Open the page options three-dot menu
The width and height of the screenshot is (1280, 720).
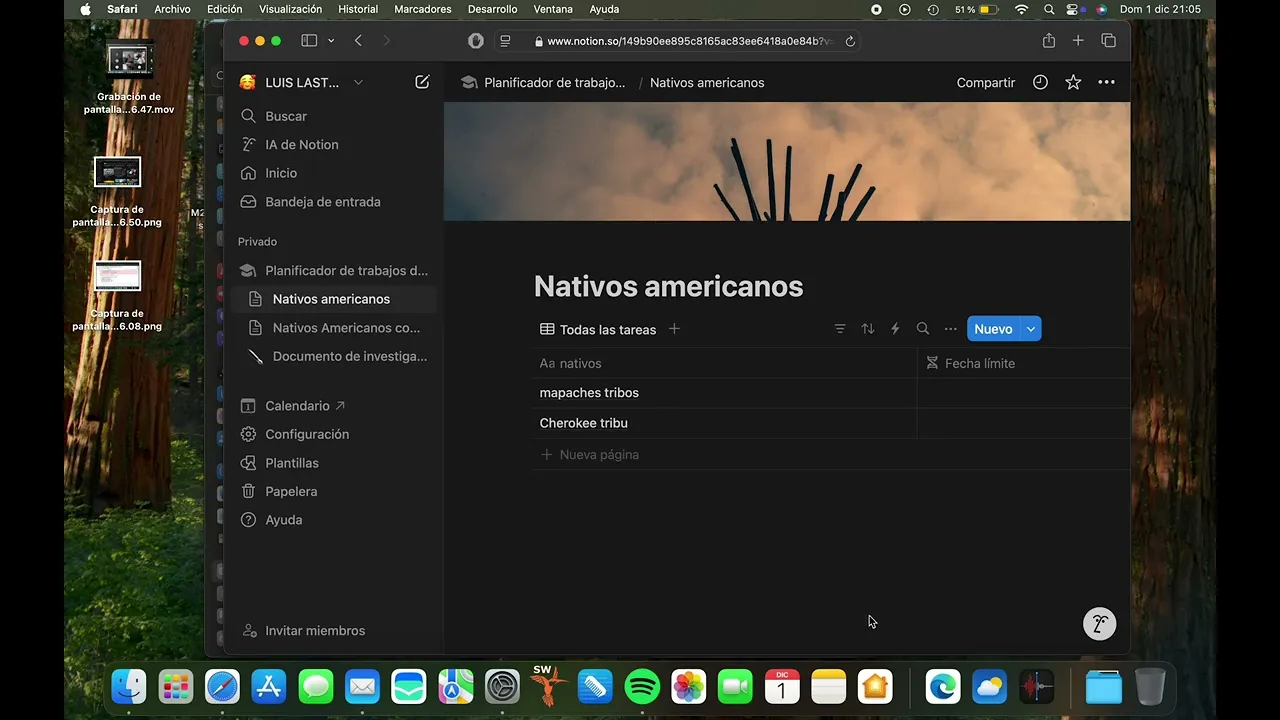[1106, 83]
